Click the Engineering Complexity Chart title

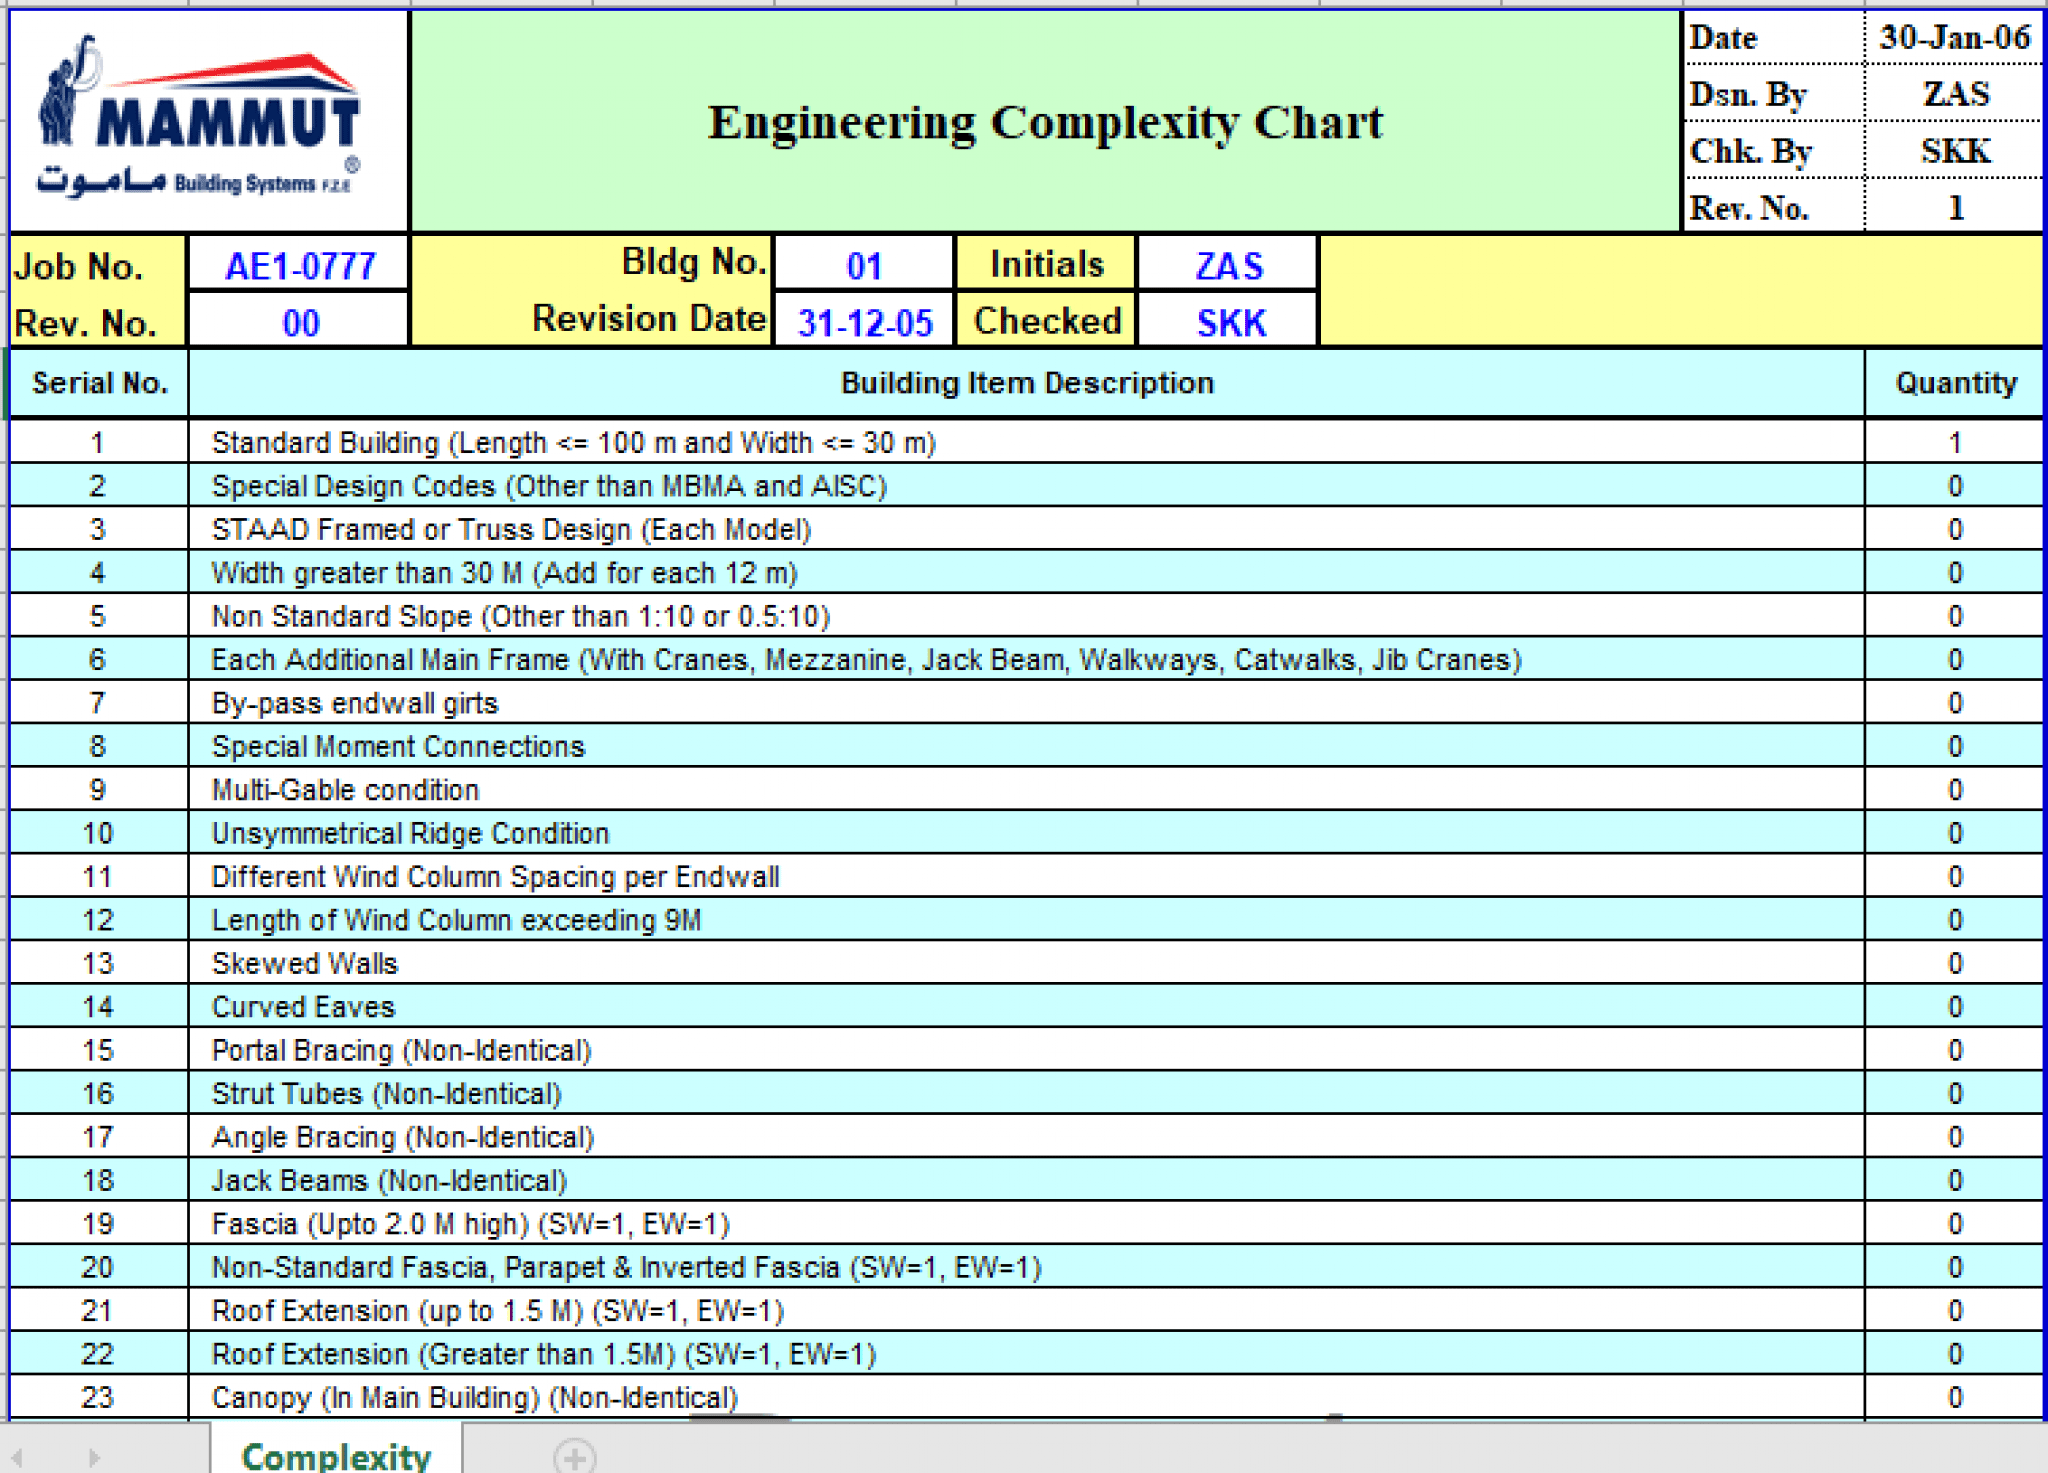(x=1045, y=122)
